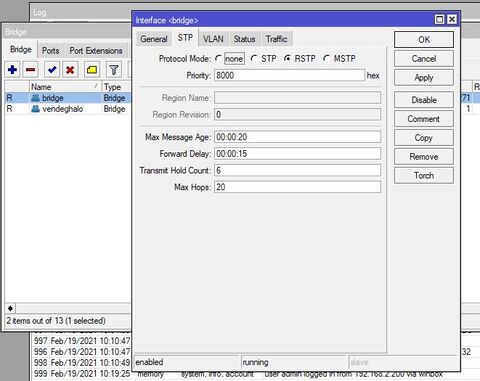Click the Comment button
Viewport: 480px width, 381px height.
424,119
